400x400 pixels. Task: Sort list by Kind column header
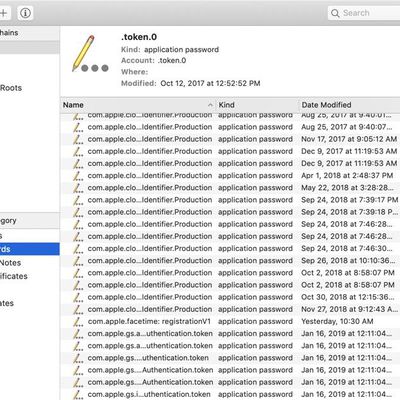pos(257,105)
